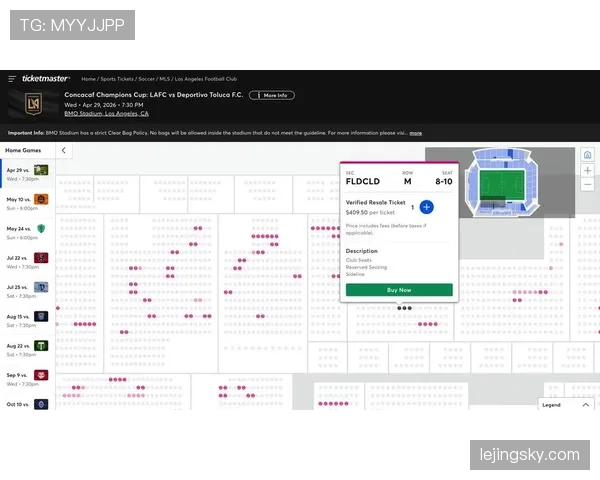Click the Sports Tickets breadcrumb
Screen dimensions: 600x480
117,79
